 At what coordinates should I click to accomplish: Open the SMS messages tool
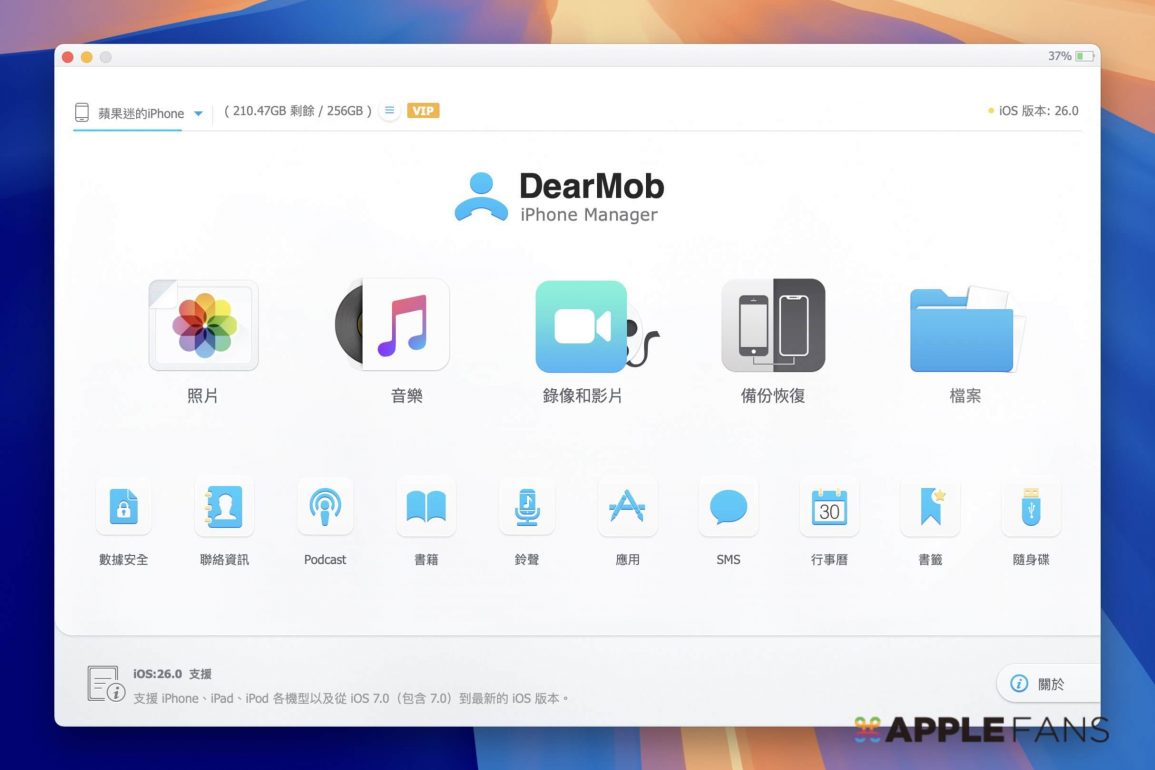tap(728, 508)
